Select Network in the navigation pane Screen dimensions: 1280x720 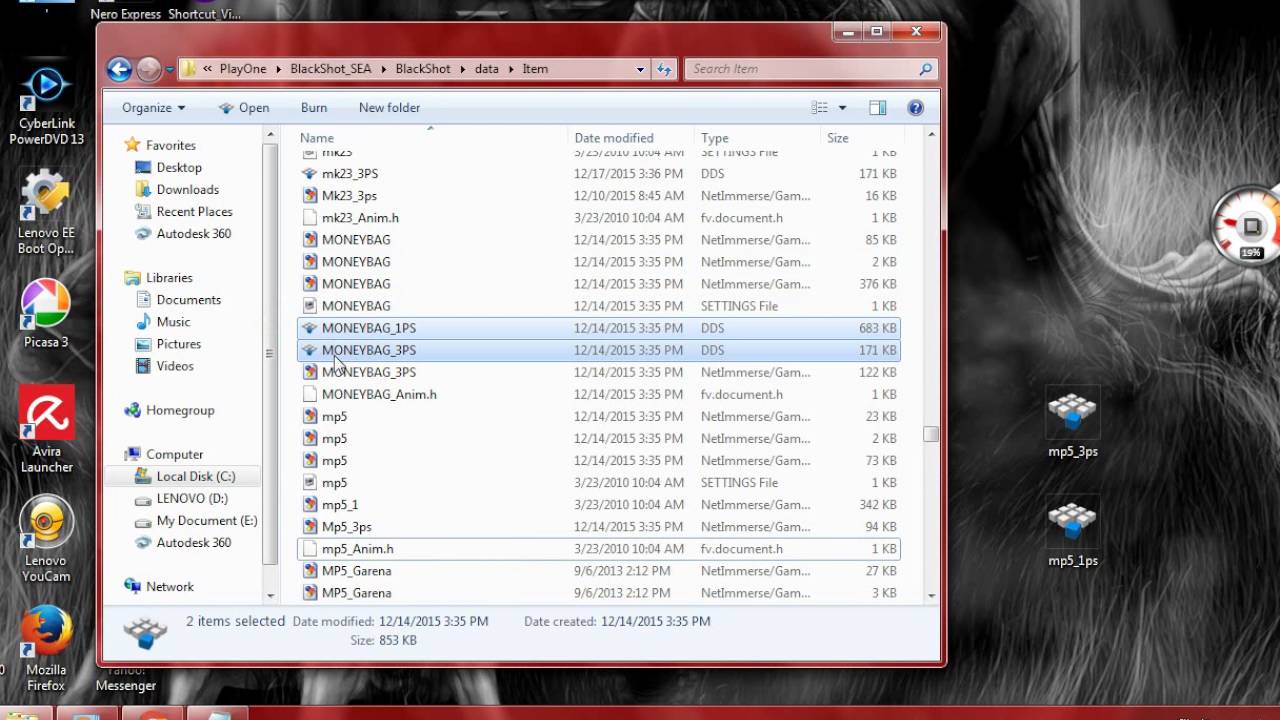170,586
